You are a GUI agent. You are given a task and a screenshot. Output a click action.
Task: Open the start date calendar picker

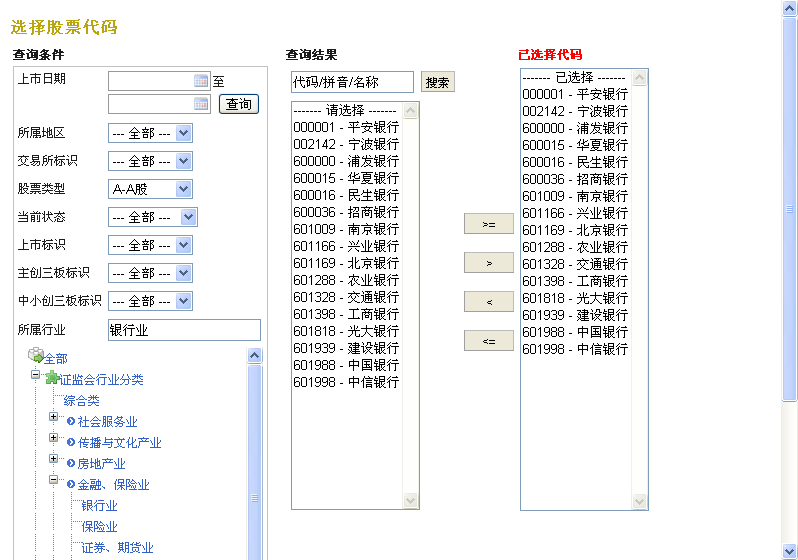click(x=201, y=80)
